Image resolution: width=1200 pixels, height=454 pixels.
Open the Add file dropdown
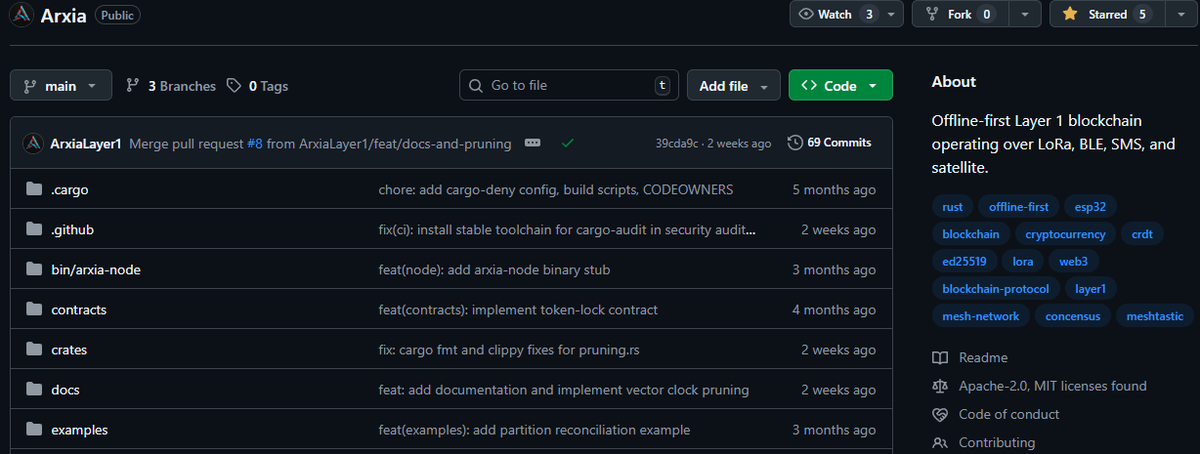click(733, 86)
